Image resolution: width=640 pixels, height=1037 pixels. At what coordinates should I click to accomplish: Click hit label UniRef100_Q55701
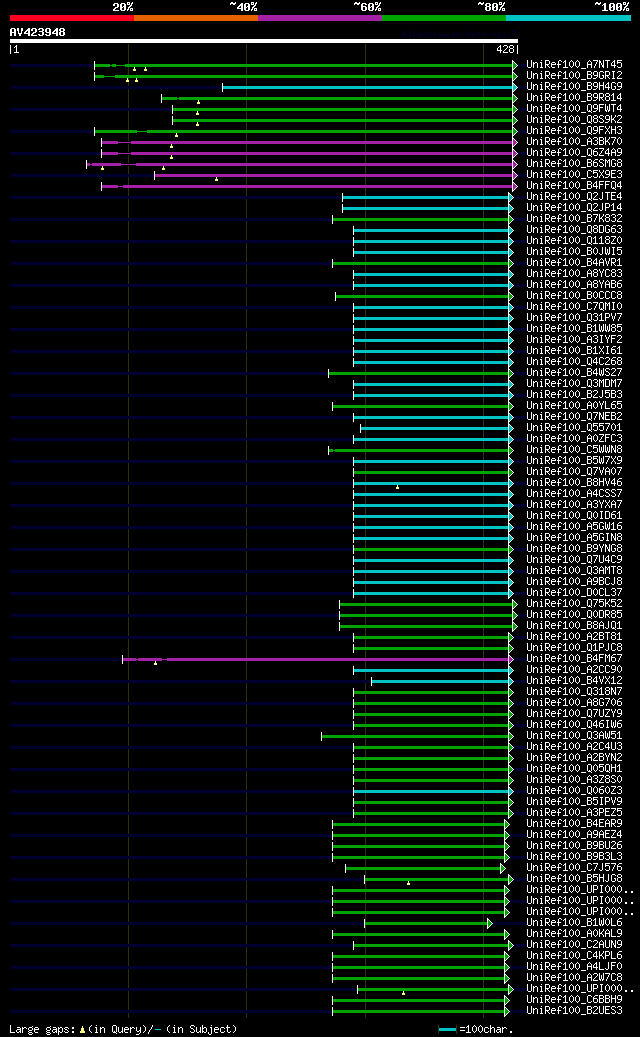coord(574,428)
